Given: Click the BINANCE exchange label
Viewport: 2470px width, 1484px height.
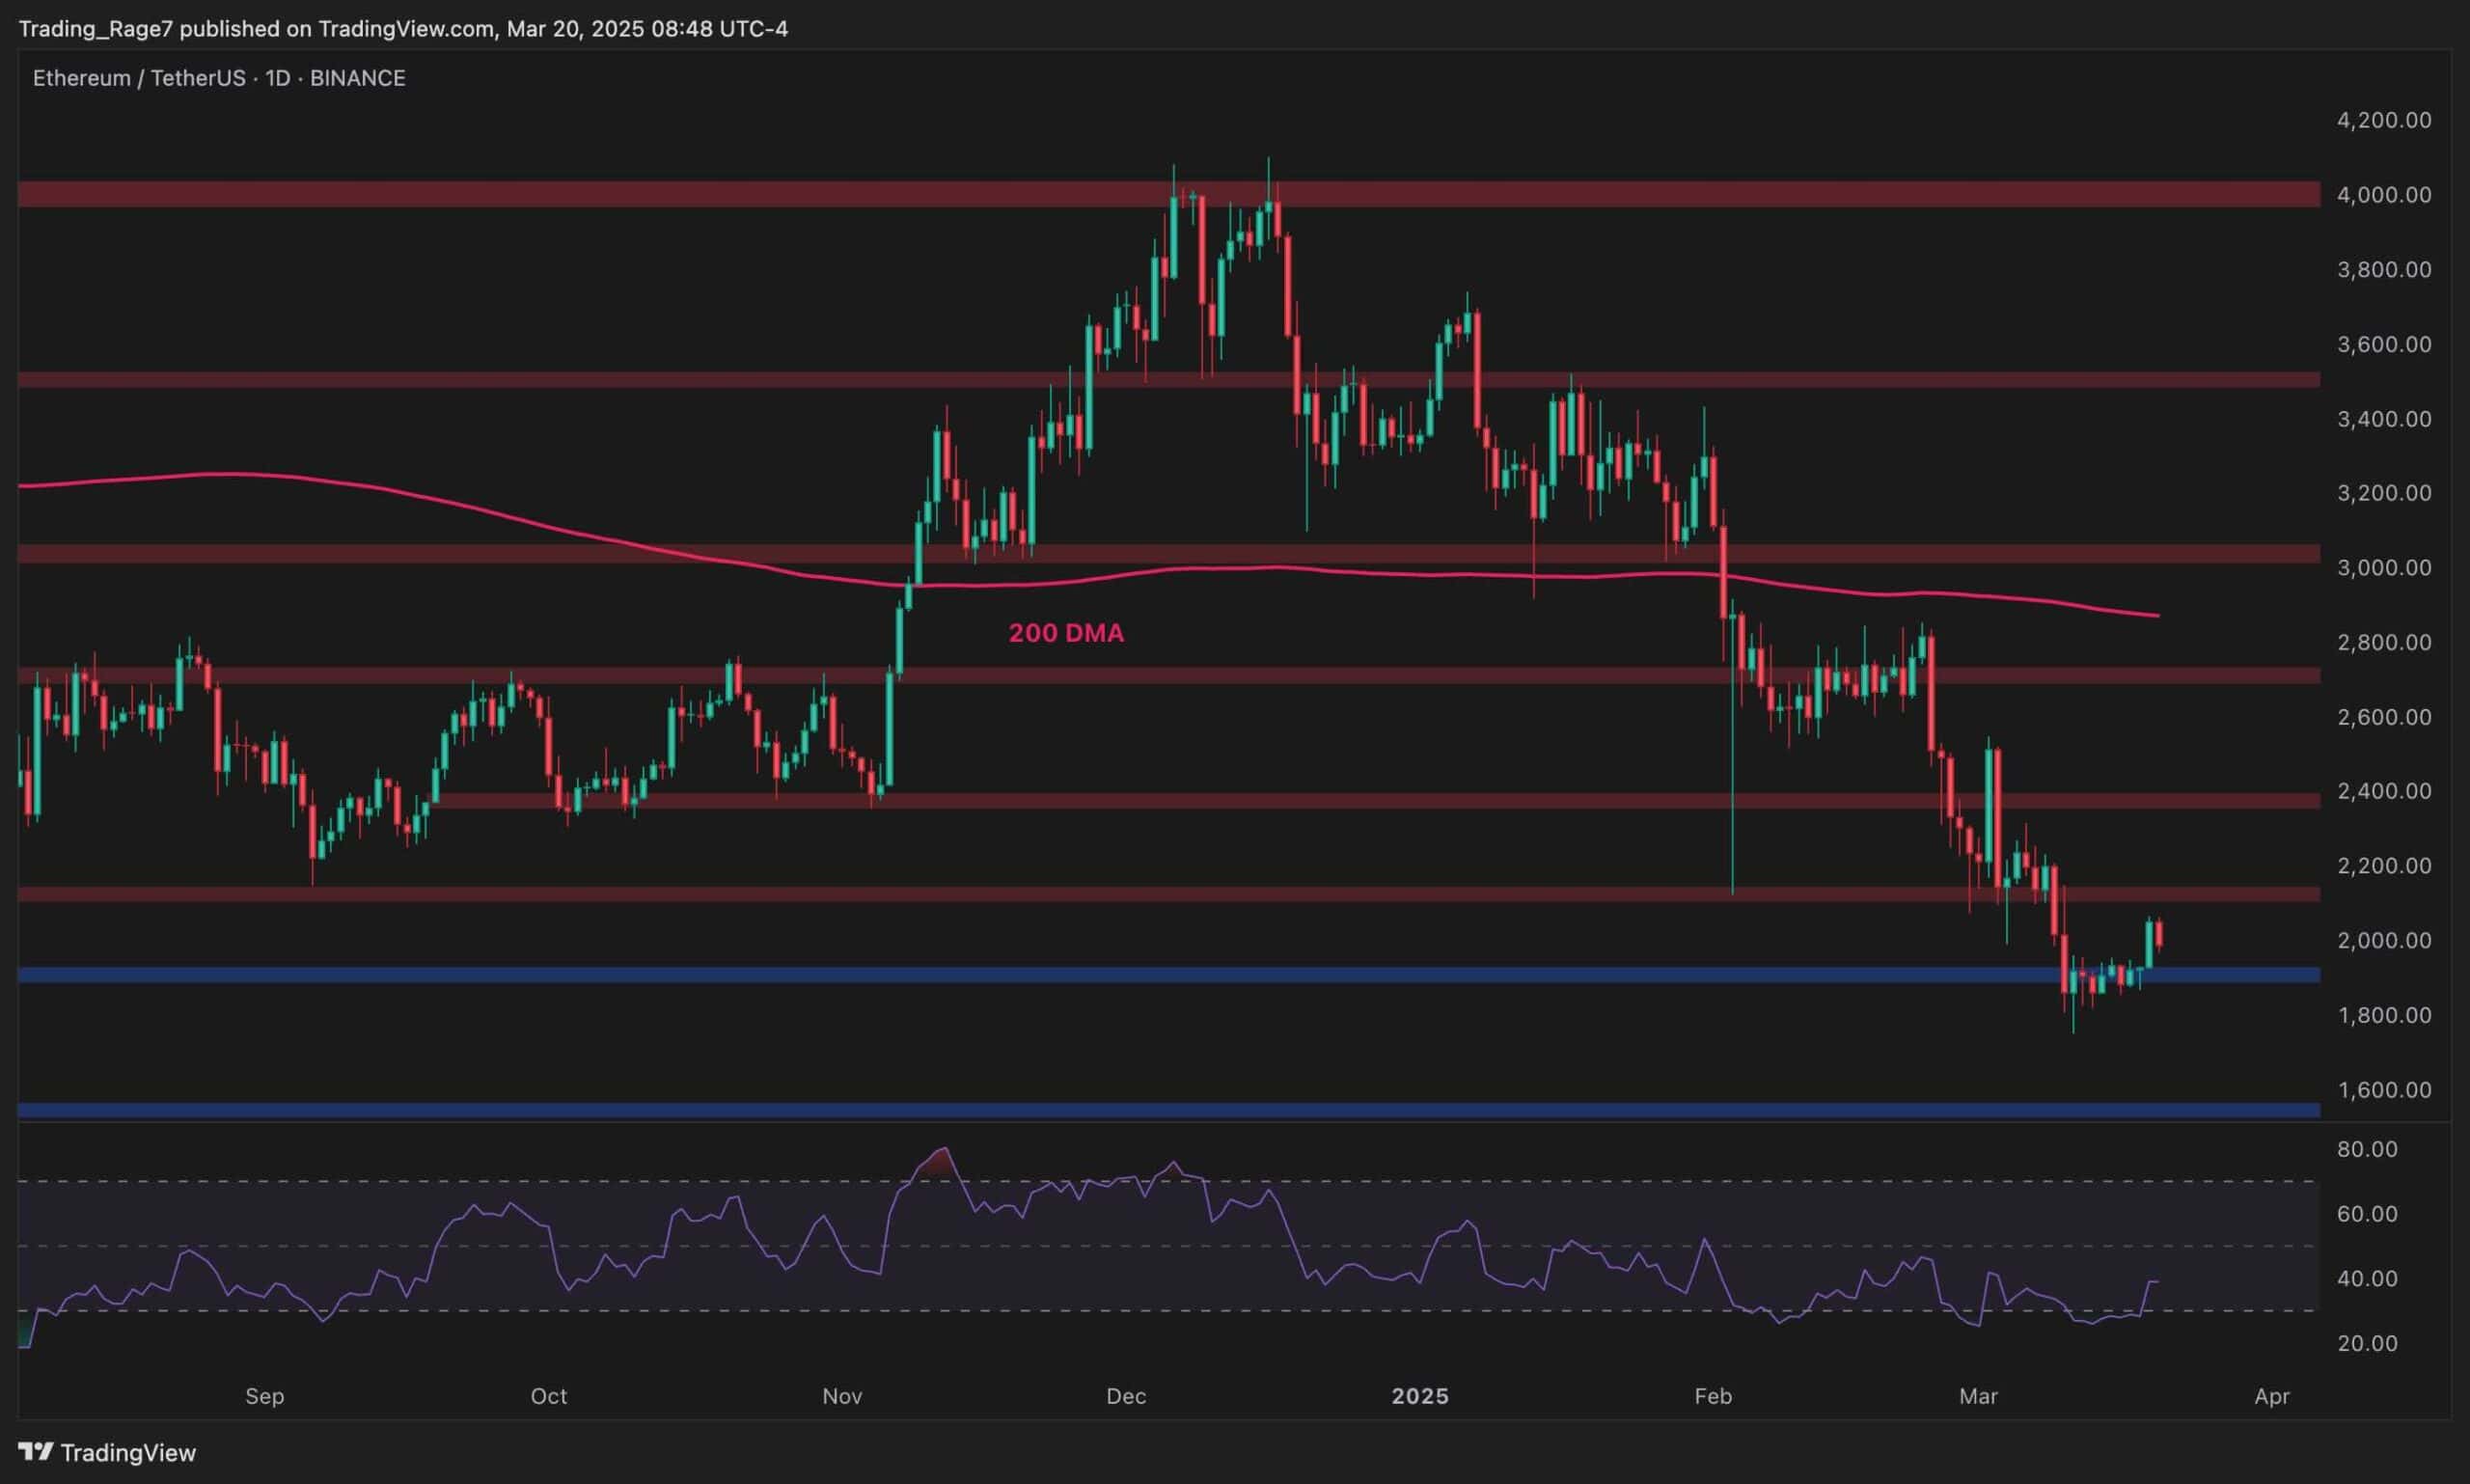Looking at the screenshot, I should 357,77.
